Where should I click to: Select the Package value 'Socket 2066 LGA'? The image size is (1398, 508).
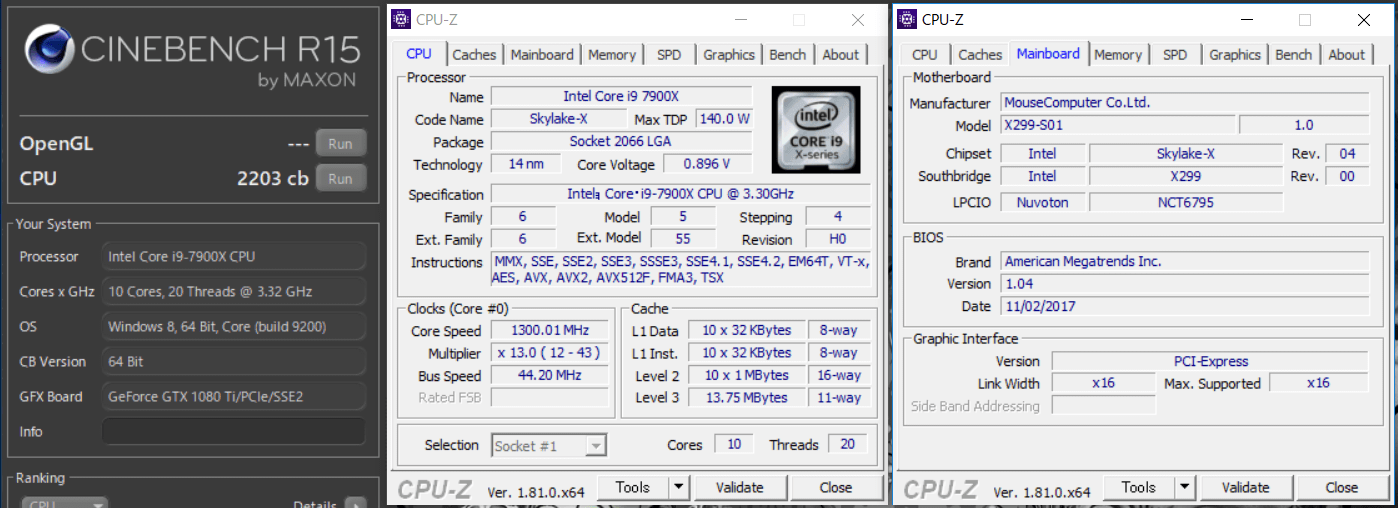[x=621, y=142]
